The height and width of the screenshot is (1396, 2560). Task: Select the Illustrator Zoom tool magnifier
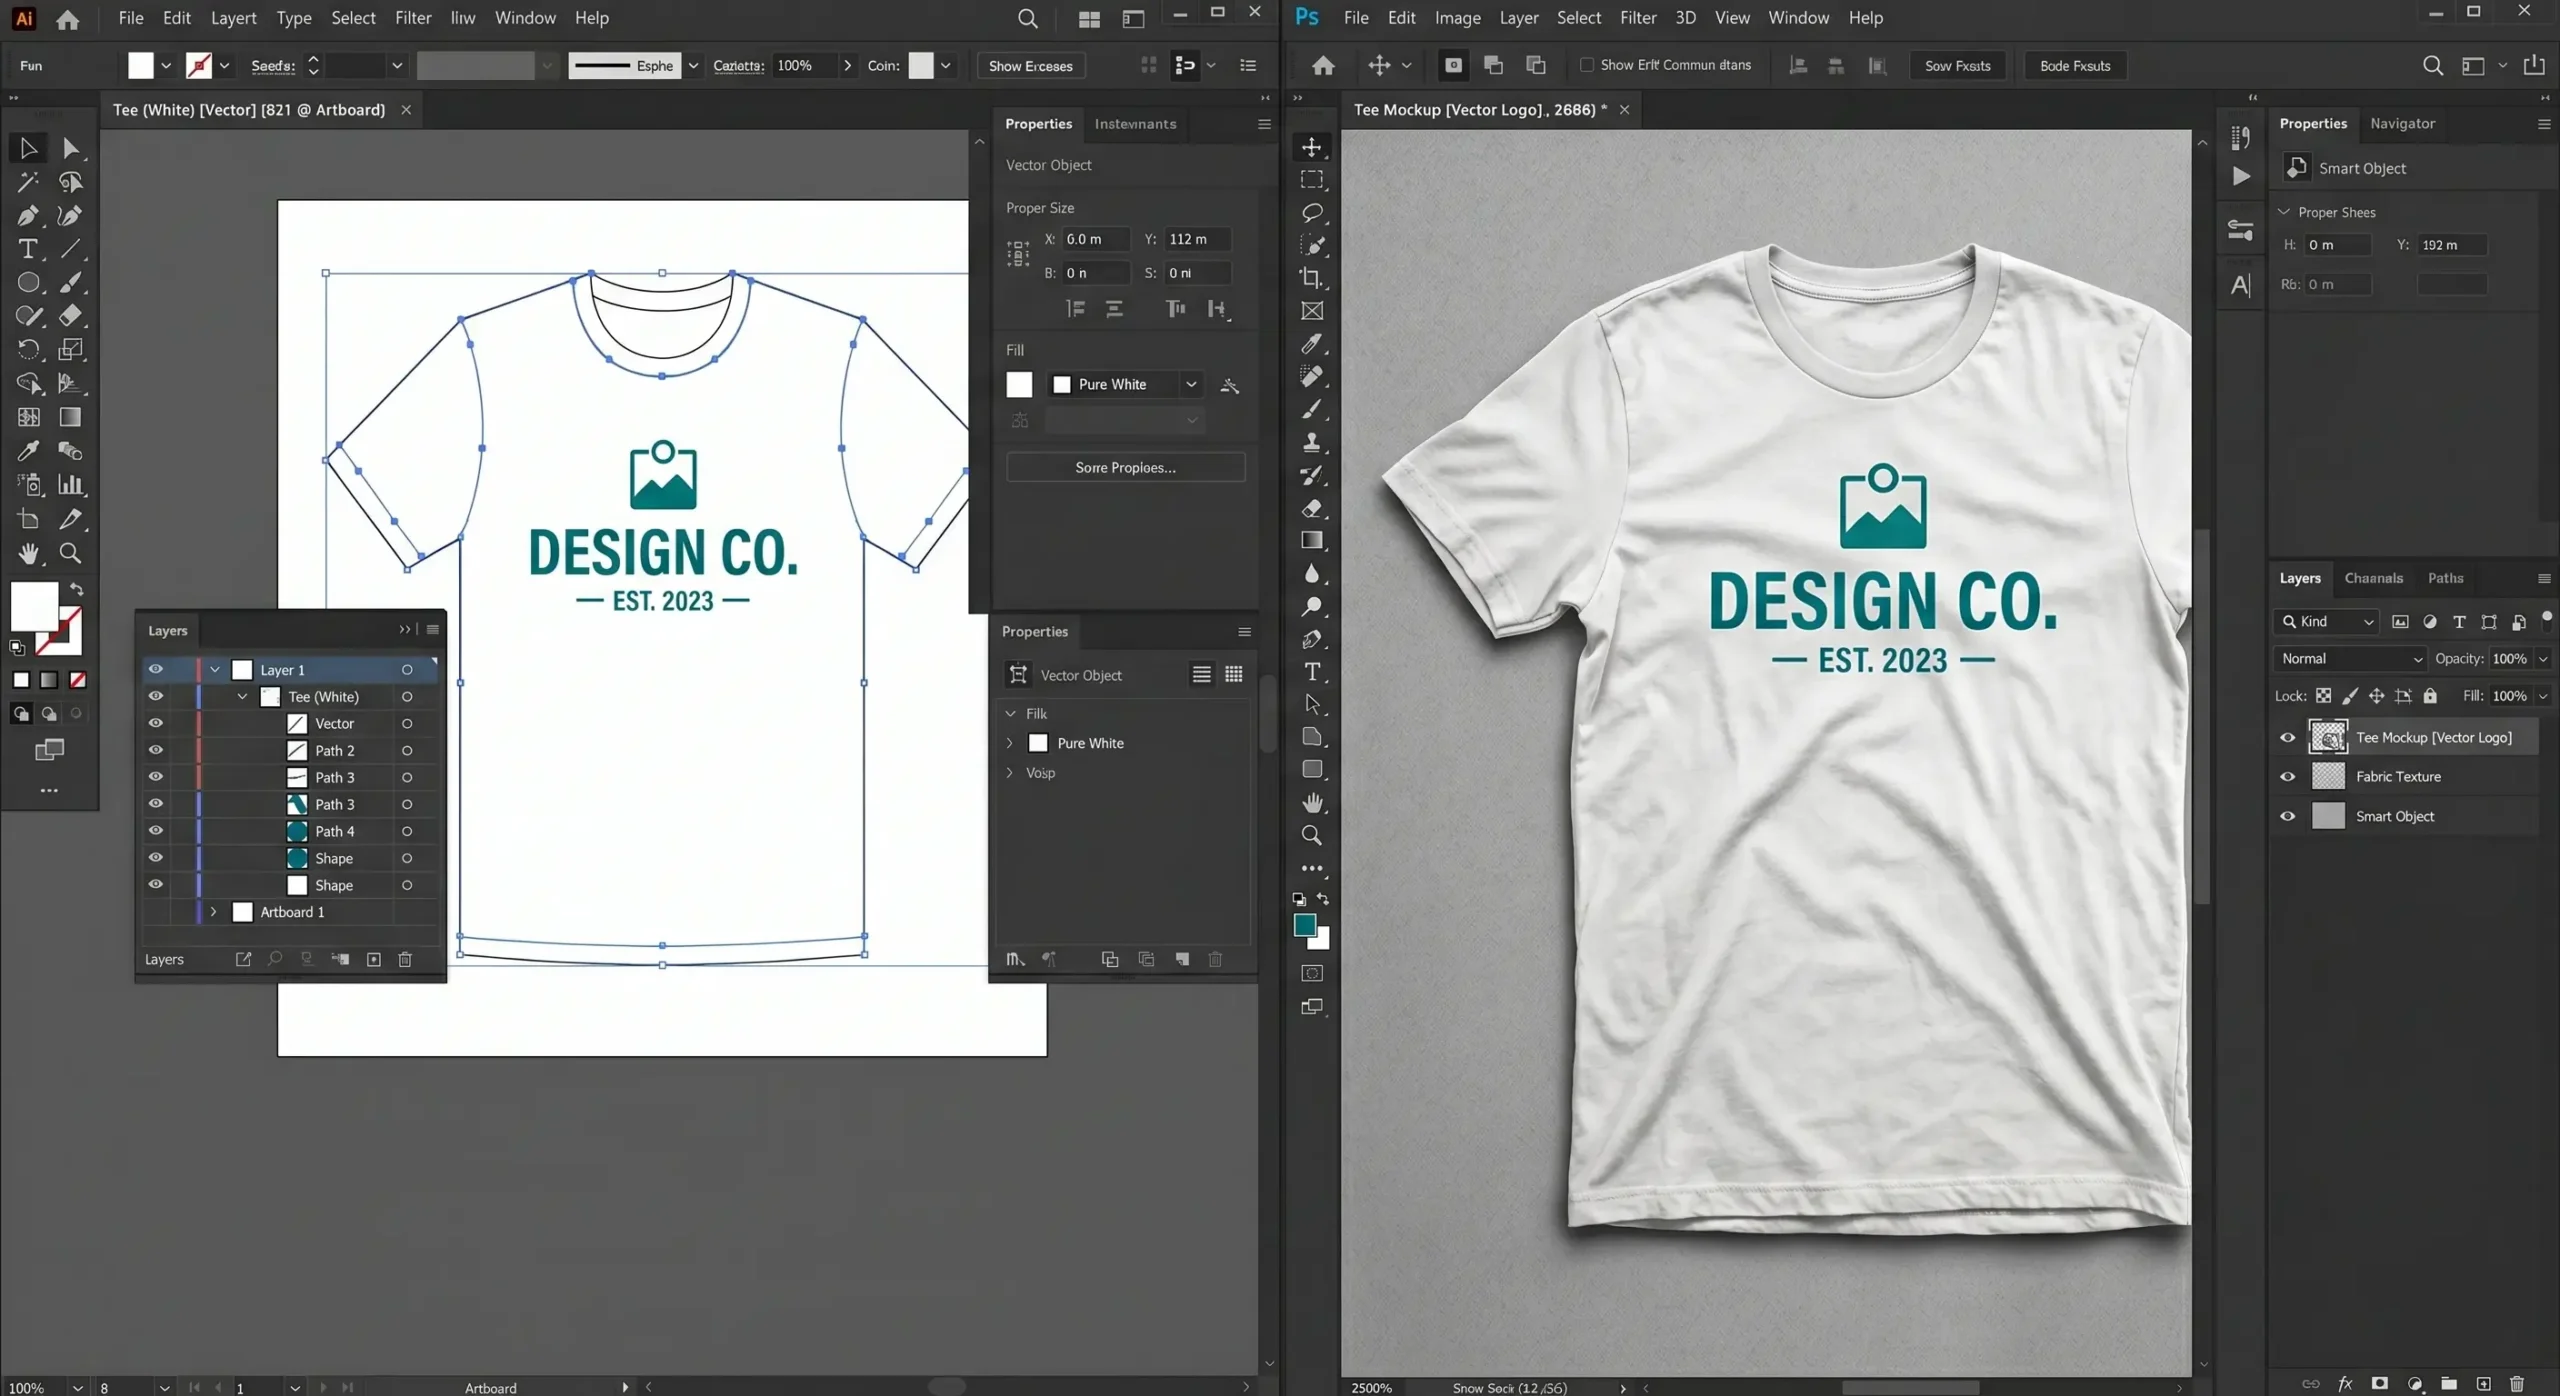(70, 553)
